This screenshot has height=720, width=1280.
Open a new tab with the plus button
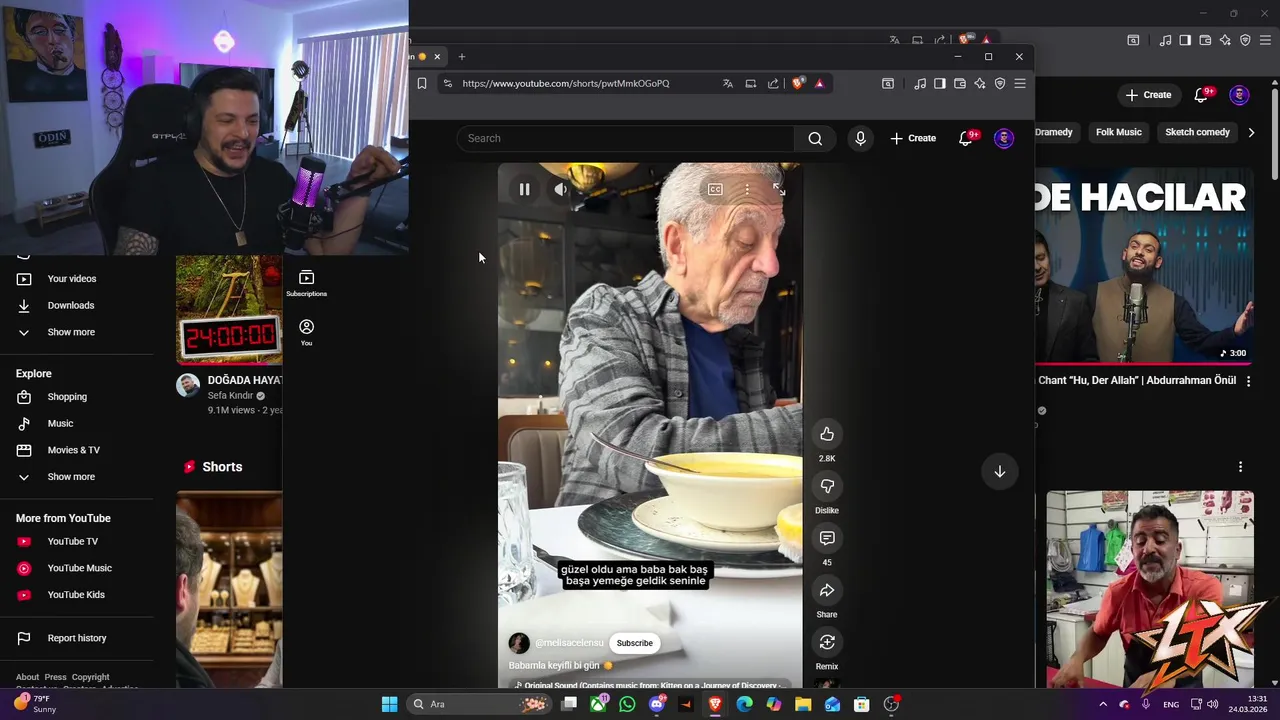(x=462, y=57)
